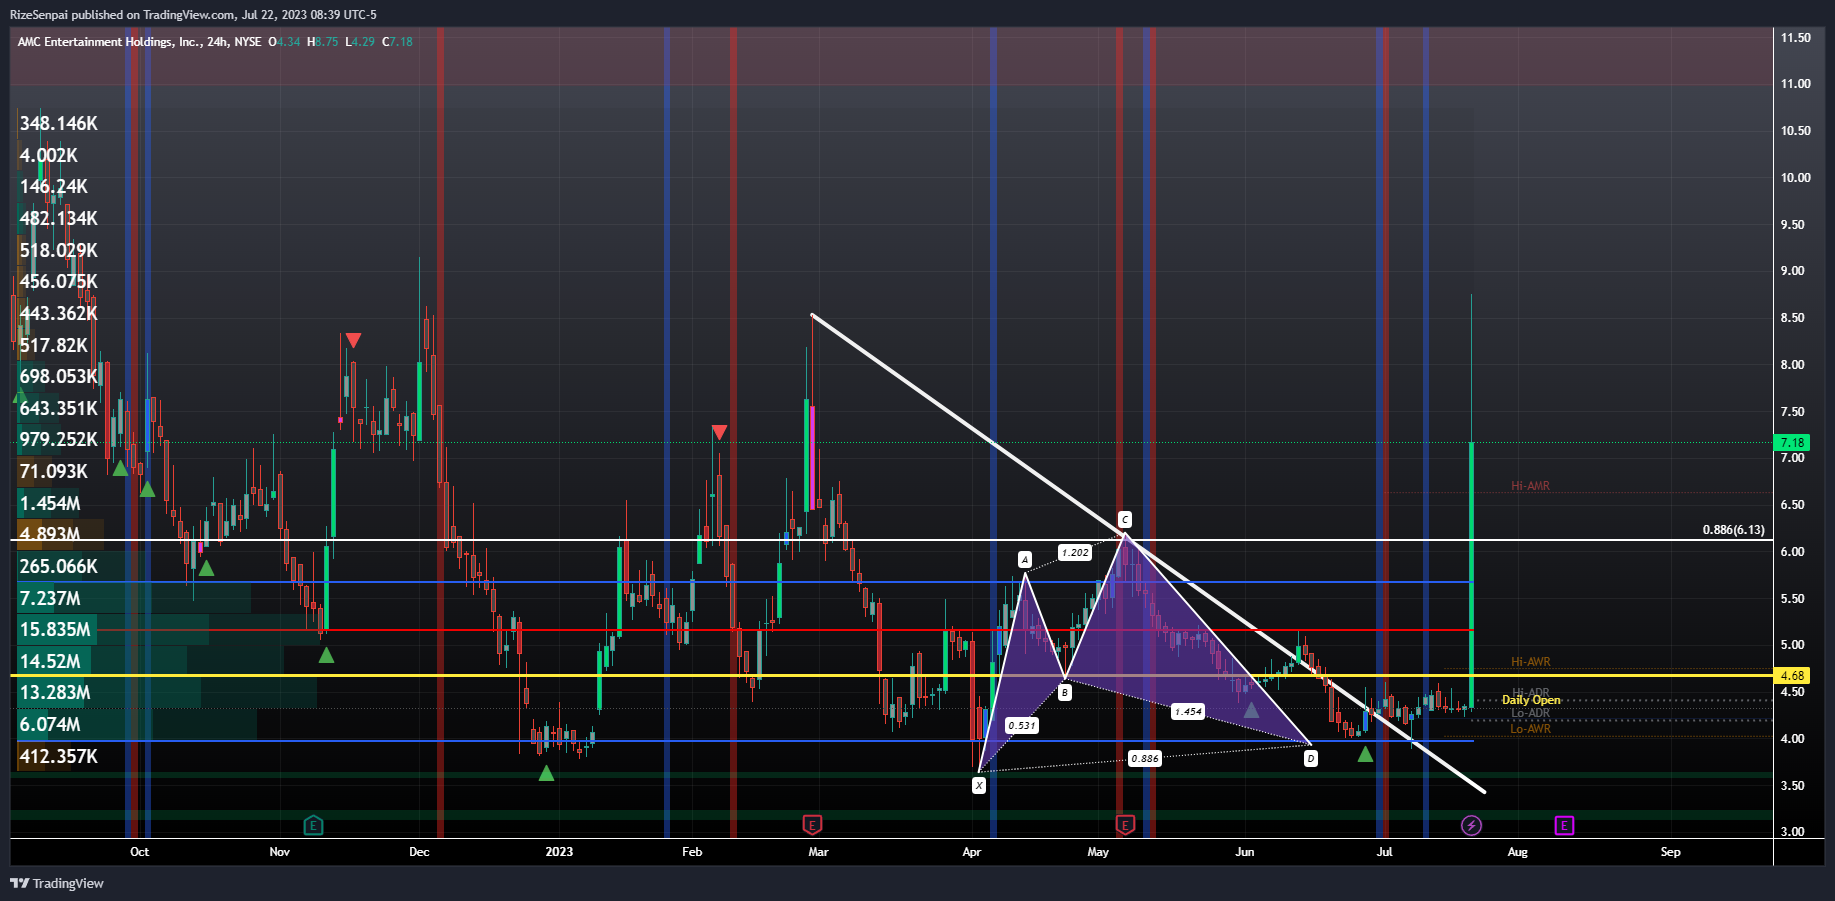Click the RizeSenpai published attribution text
Viewport: 1835px width, 901px height.
tap(193, 15)
